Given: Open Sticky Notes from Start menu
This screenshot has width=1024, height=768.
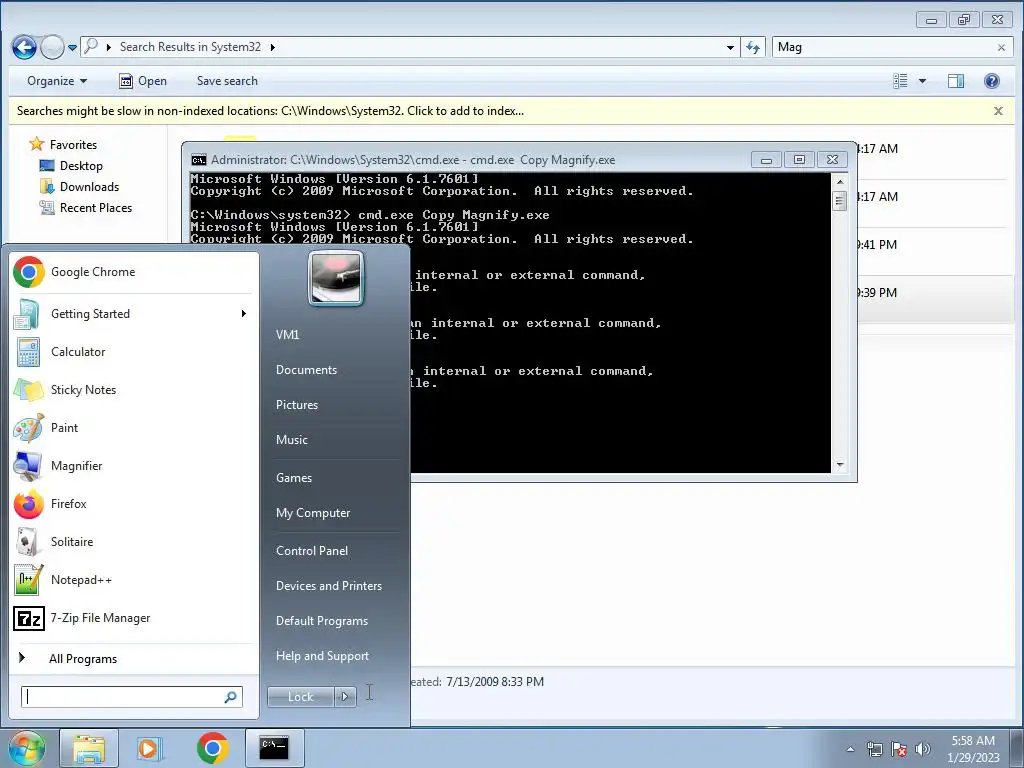Looking at the screenshot, I should coord(134,389).
